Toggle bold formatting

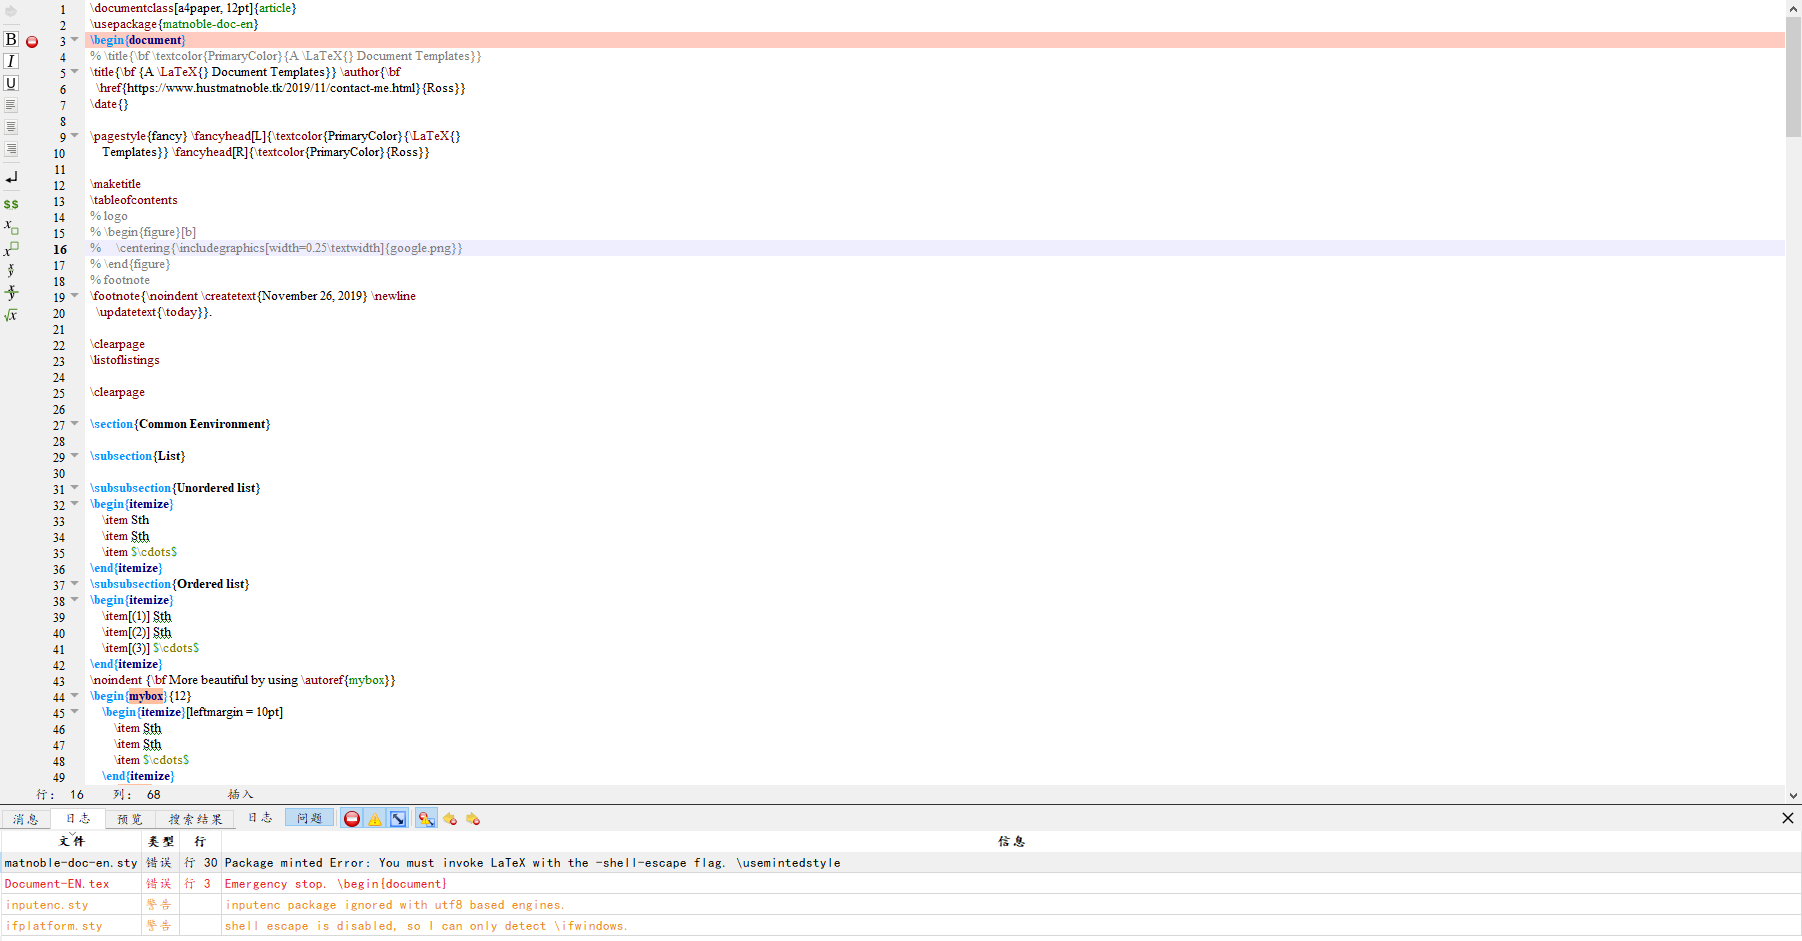point(10,39)
